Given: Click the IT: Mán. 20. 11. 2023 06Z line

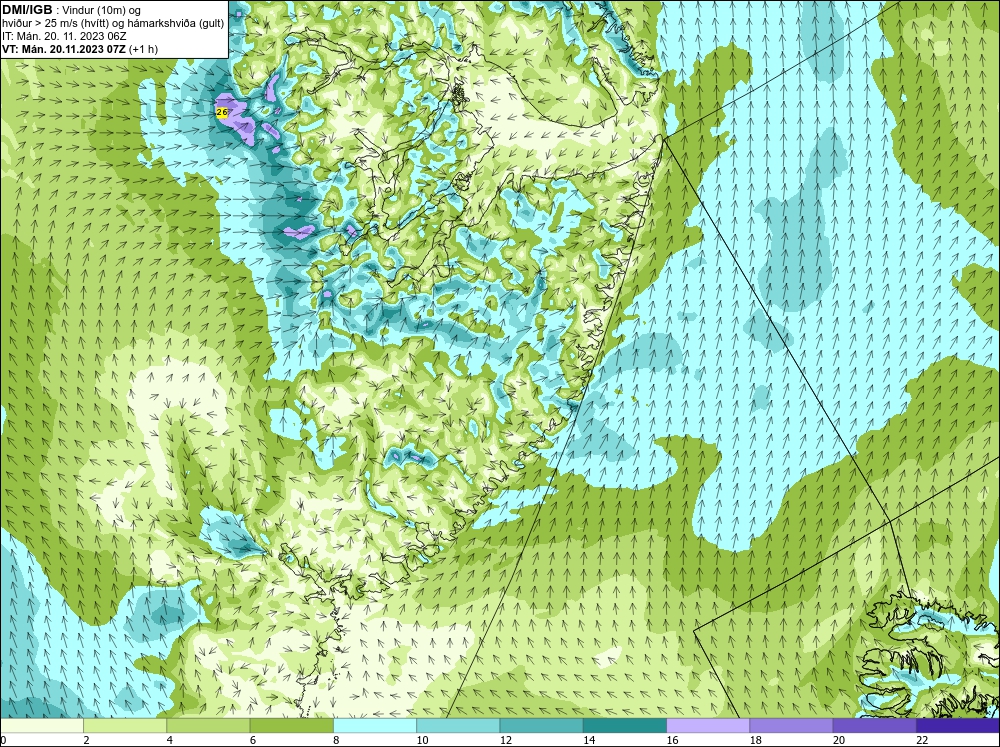Looking at the screenshot, I should pyautogui.click(x=64, y=36).
